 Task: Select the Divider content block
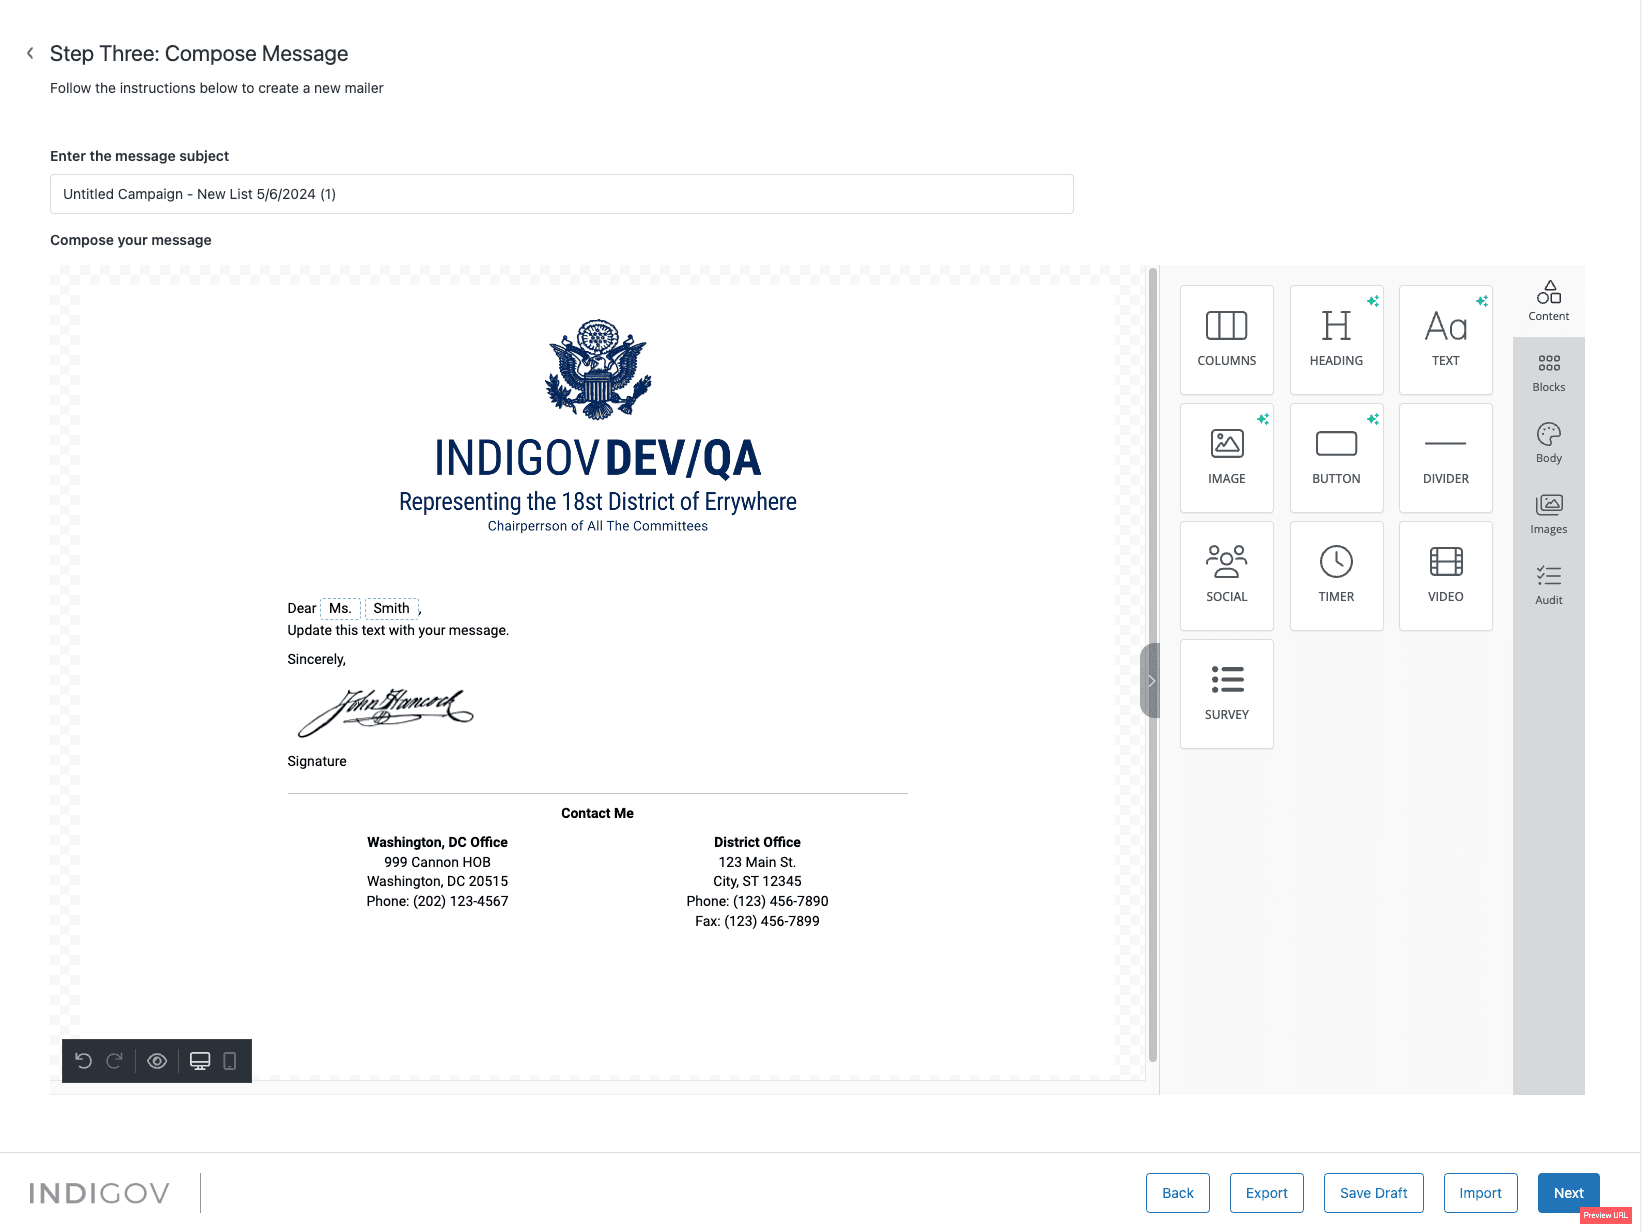[x=1446, y=458]
